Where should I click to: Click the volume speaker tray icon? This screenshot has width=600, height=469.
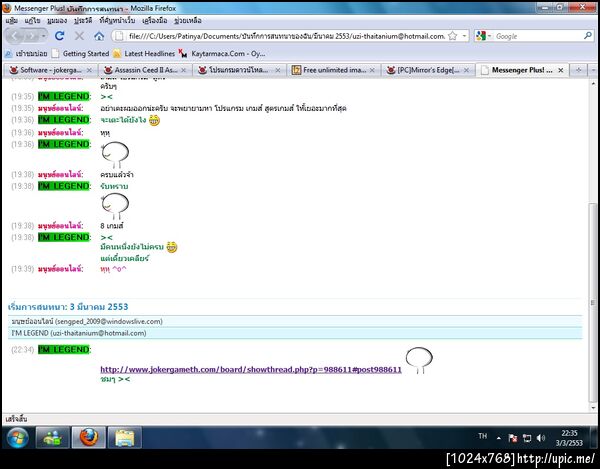(x=541, y=438)
